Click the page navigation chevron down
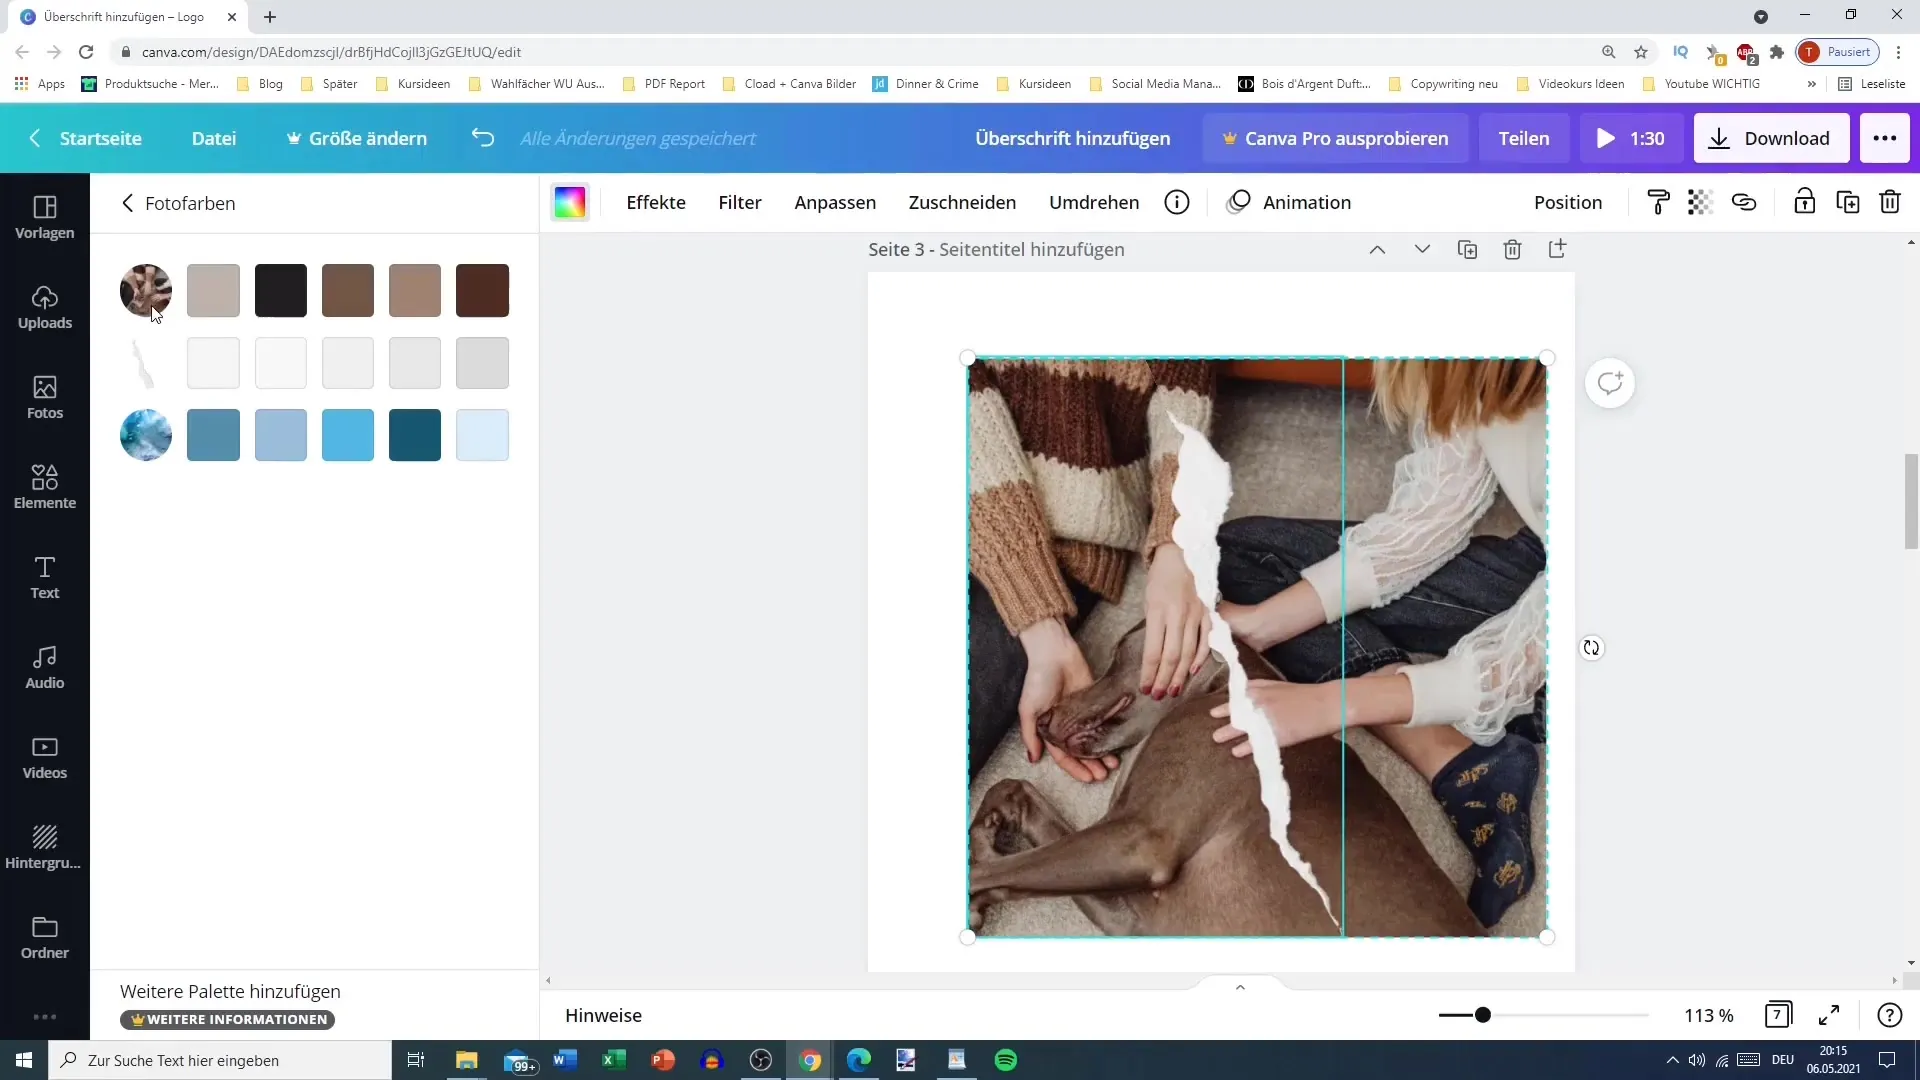The image size is (1920, 1080). tap(1422, 249)
